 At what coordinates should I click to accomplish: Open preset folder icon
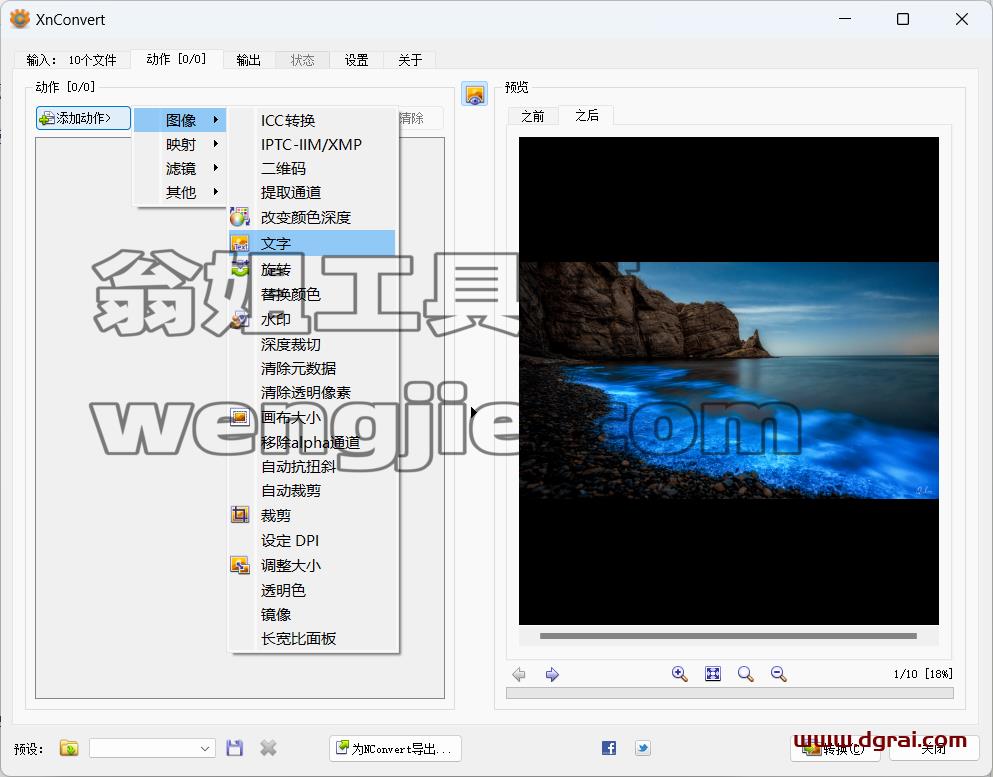tap(69, 748)
